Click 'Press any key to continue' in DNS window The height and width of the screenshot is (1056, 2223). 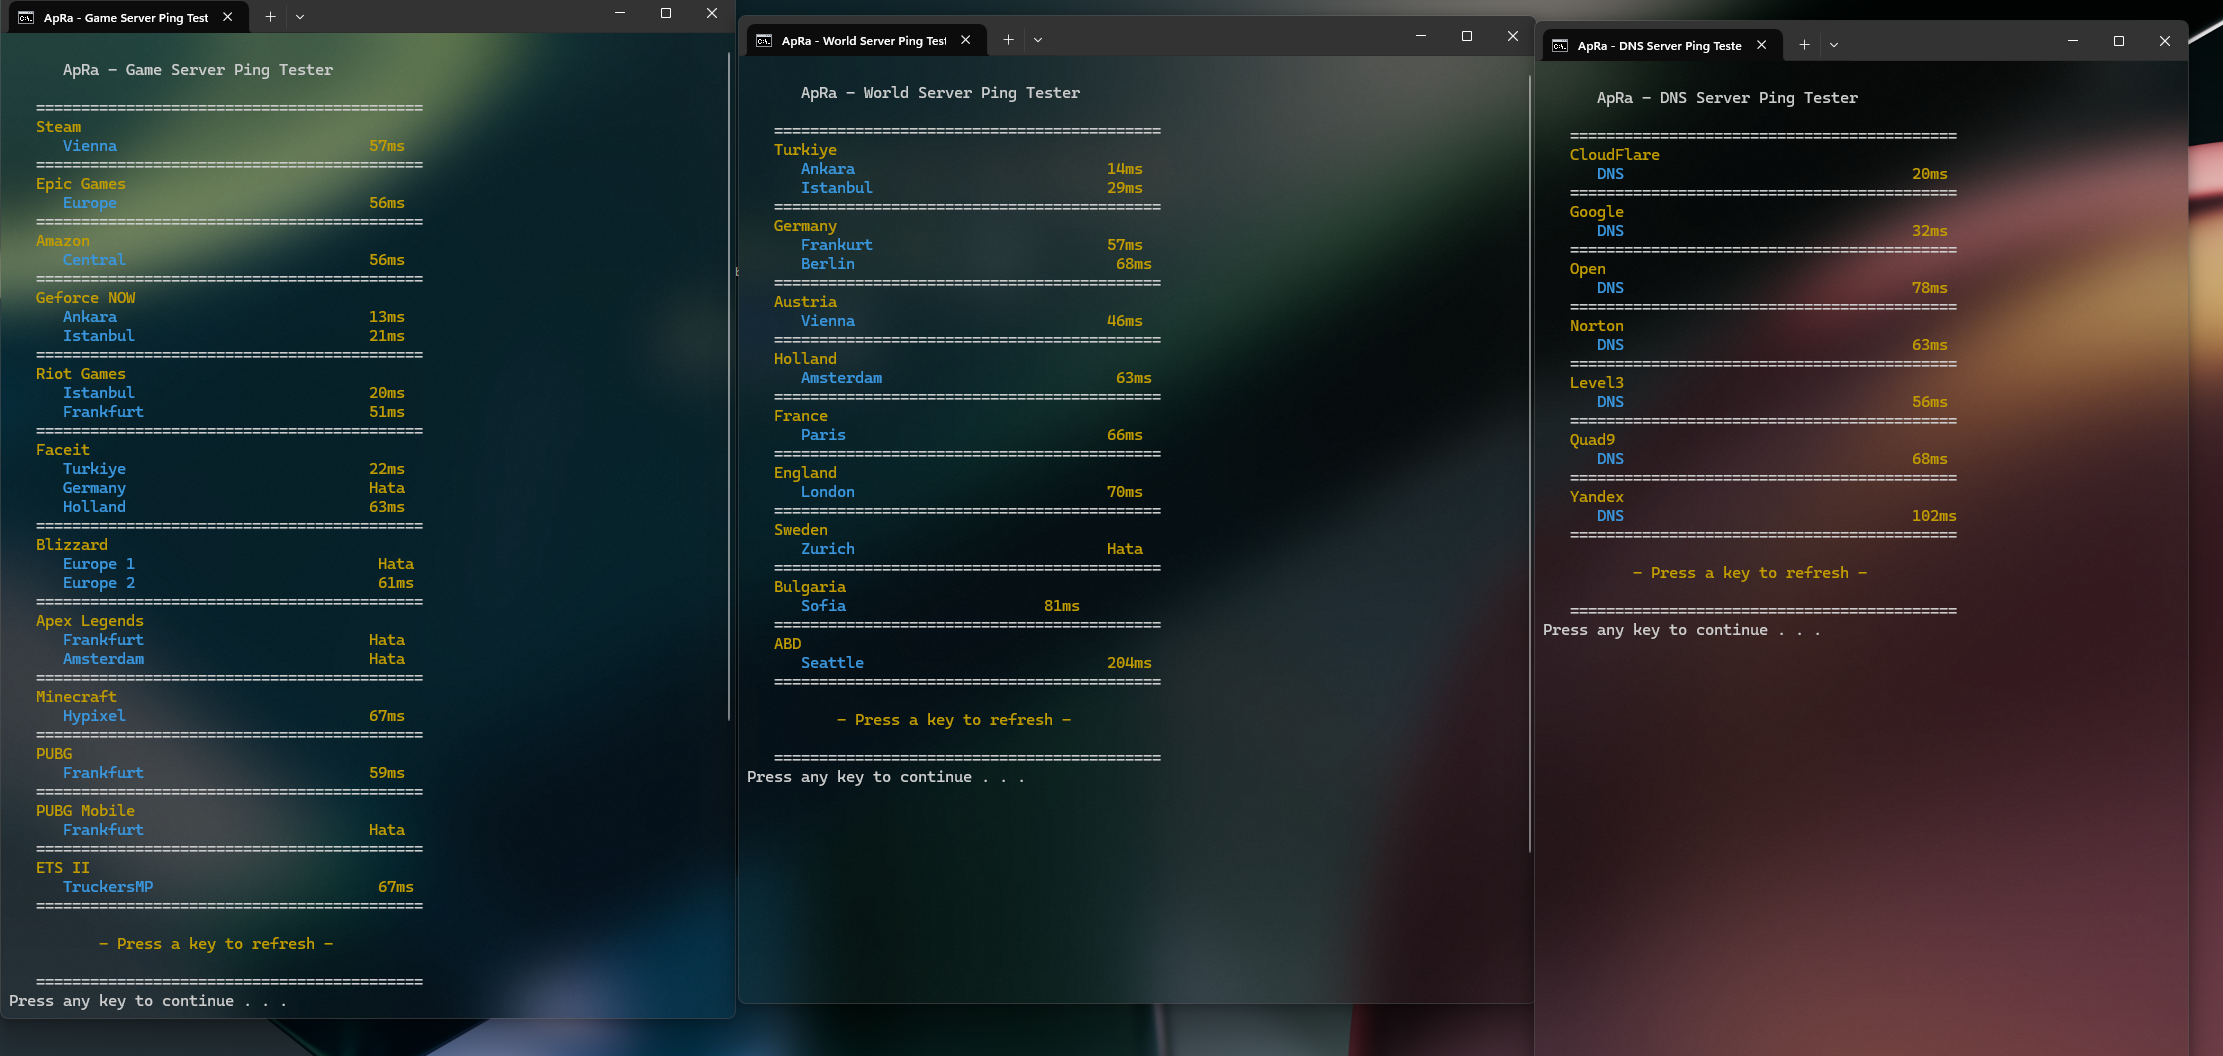pyautogui.click(x=1682, y=630)
